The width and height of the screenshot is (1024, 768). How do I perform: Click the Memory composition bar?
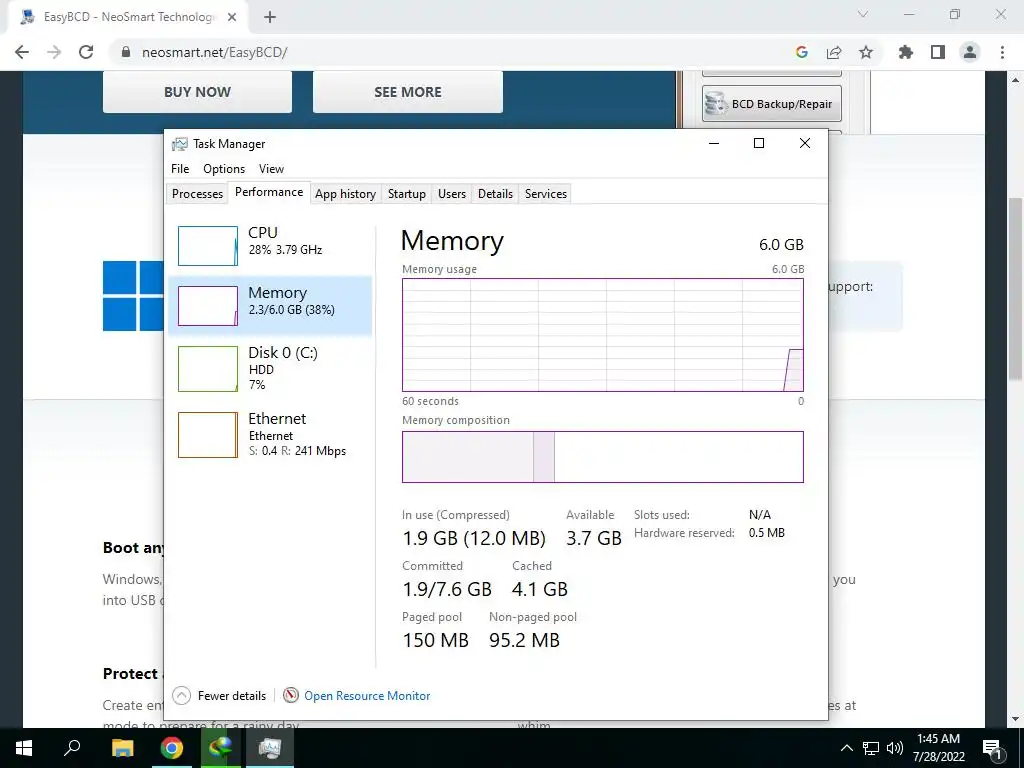coord(602,456)
